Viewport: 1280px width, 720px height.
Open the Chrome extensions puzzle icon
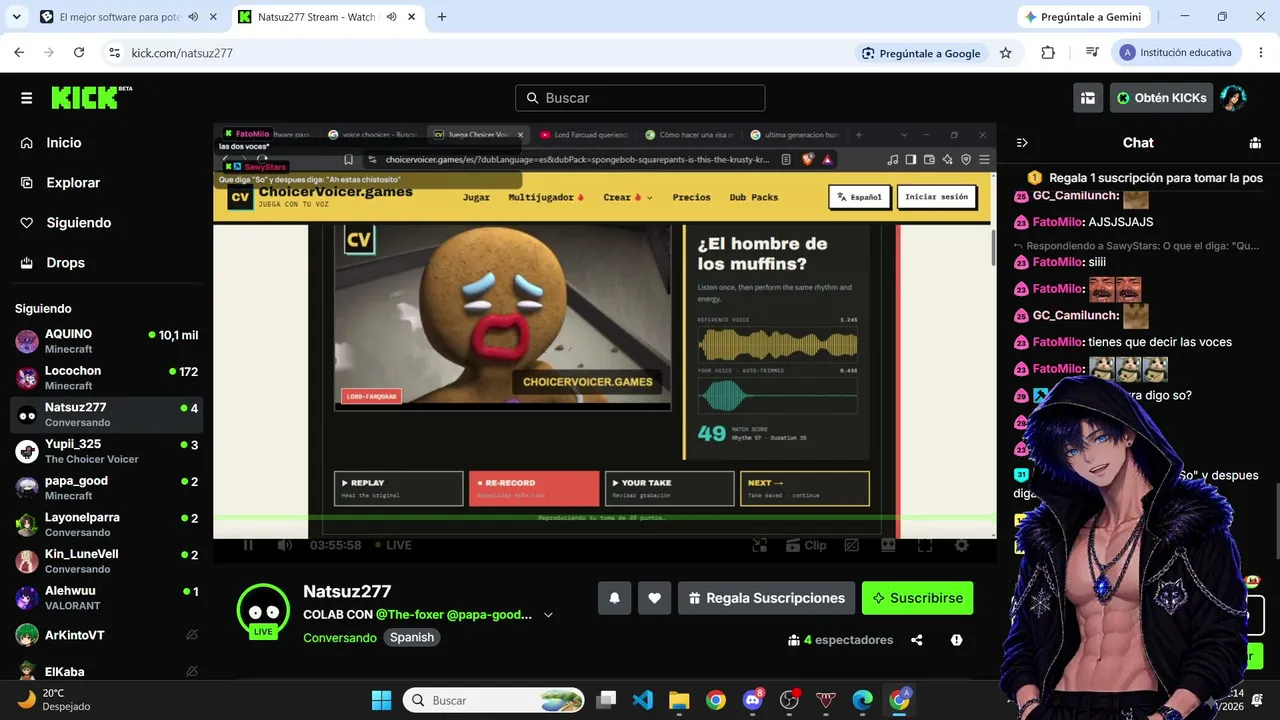click(1048, 53)
